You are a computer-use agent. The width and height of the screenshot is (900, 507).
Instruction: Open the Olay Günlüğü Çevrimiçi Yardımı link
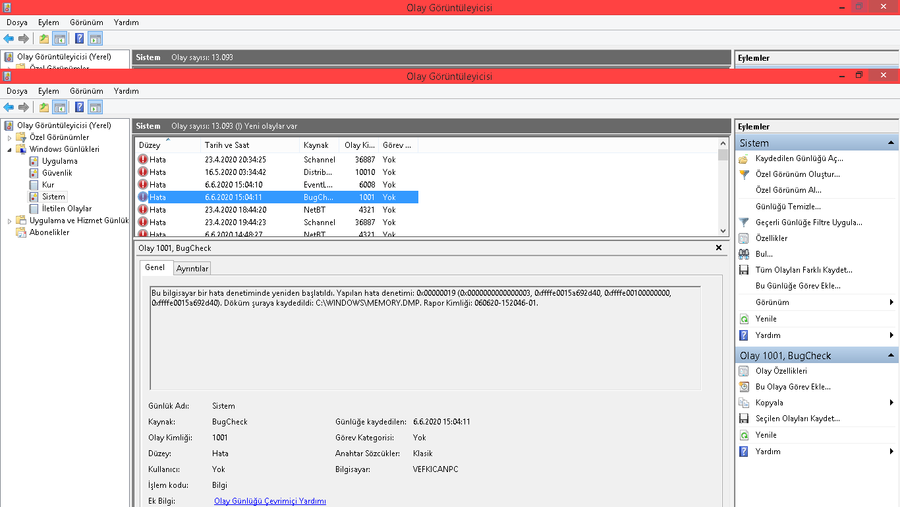click(x=270, y=501)
